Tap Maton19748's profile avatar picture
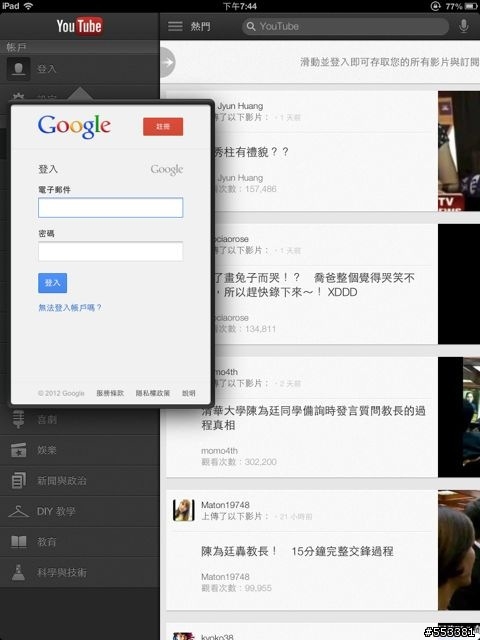The image size is (480, 640). [x=183, y=510]
